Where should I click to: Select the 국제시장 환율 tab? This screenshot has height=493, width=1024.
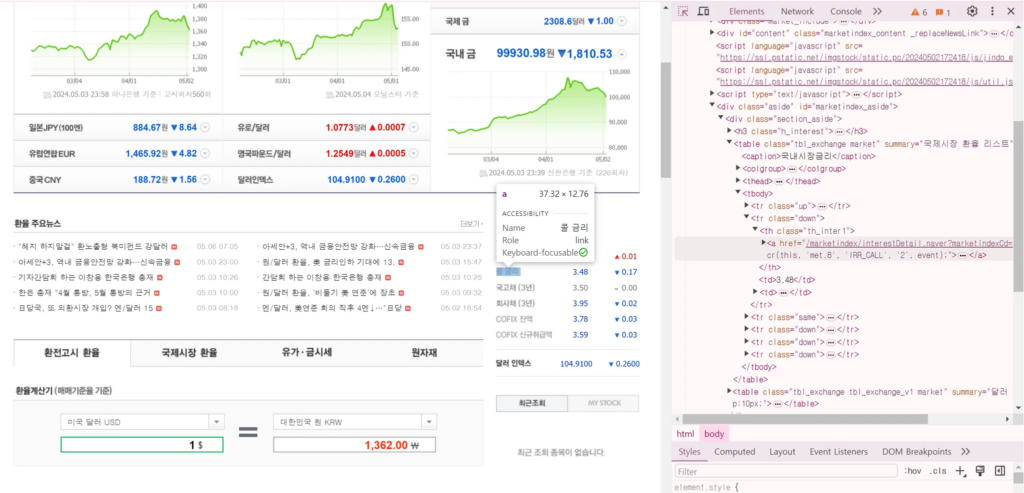[x=189, y=353]
